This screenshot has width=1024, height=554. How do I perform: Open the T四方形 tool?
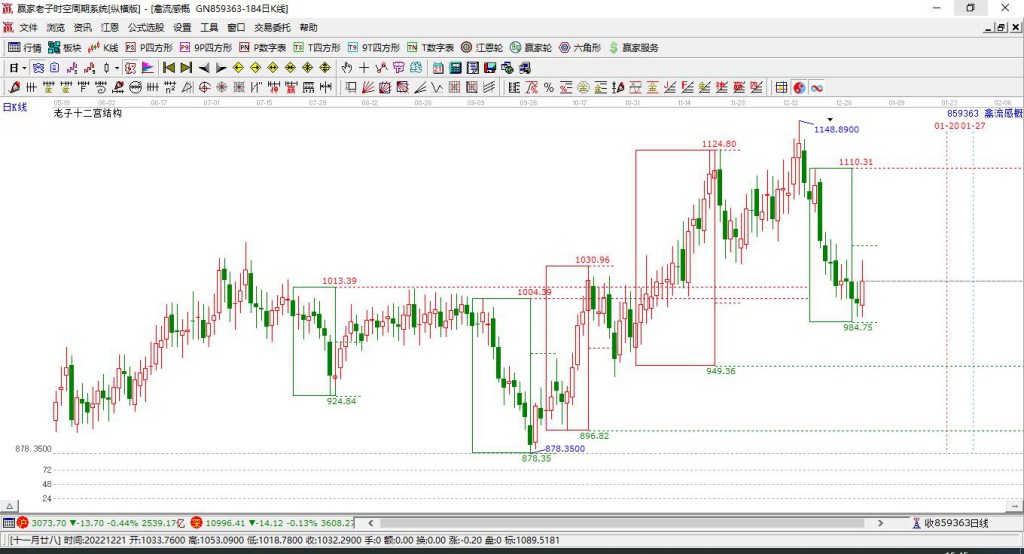[x=317, y=47]
